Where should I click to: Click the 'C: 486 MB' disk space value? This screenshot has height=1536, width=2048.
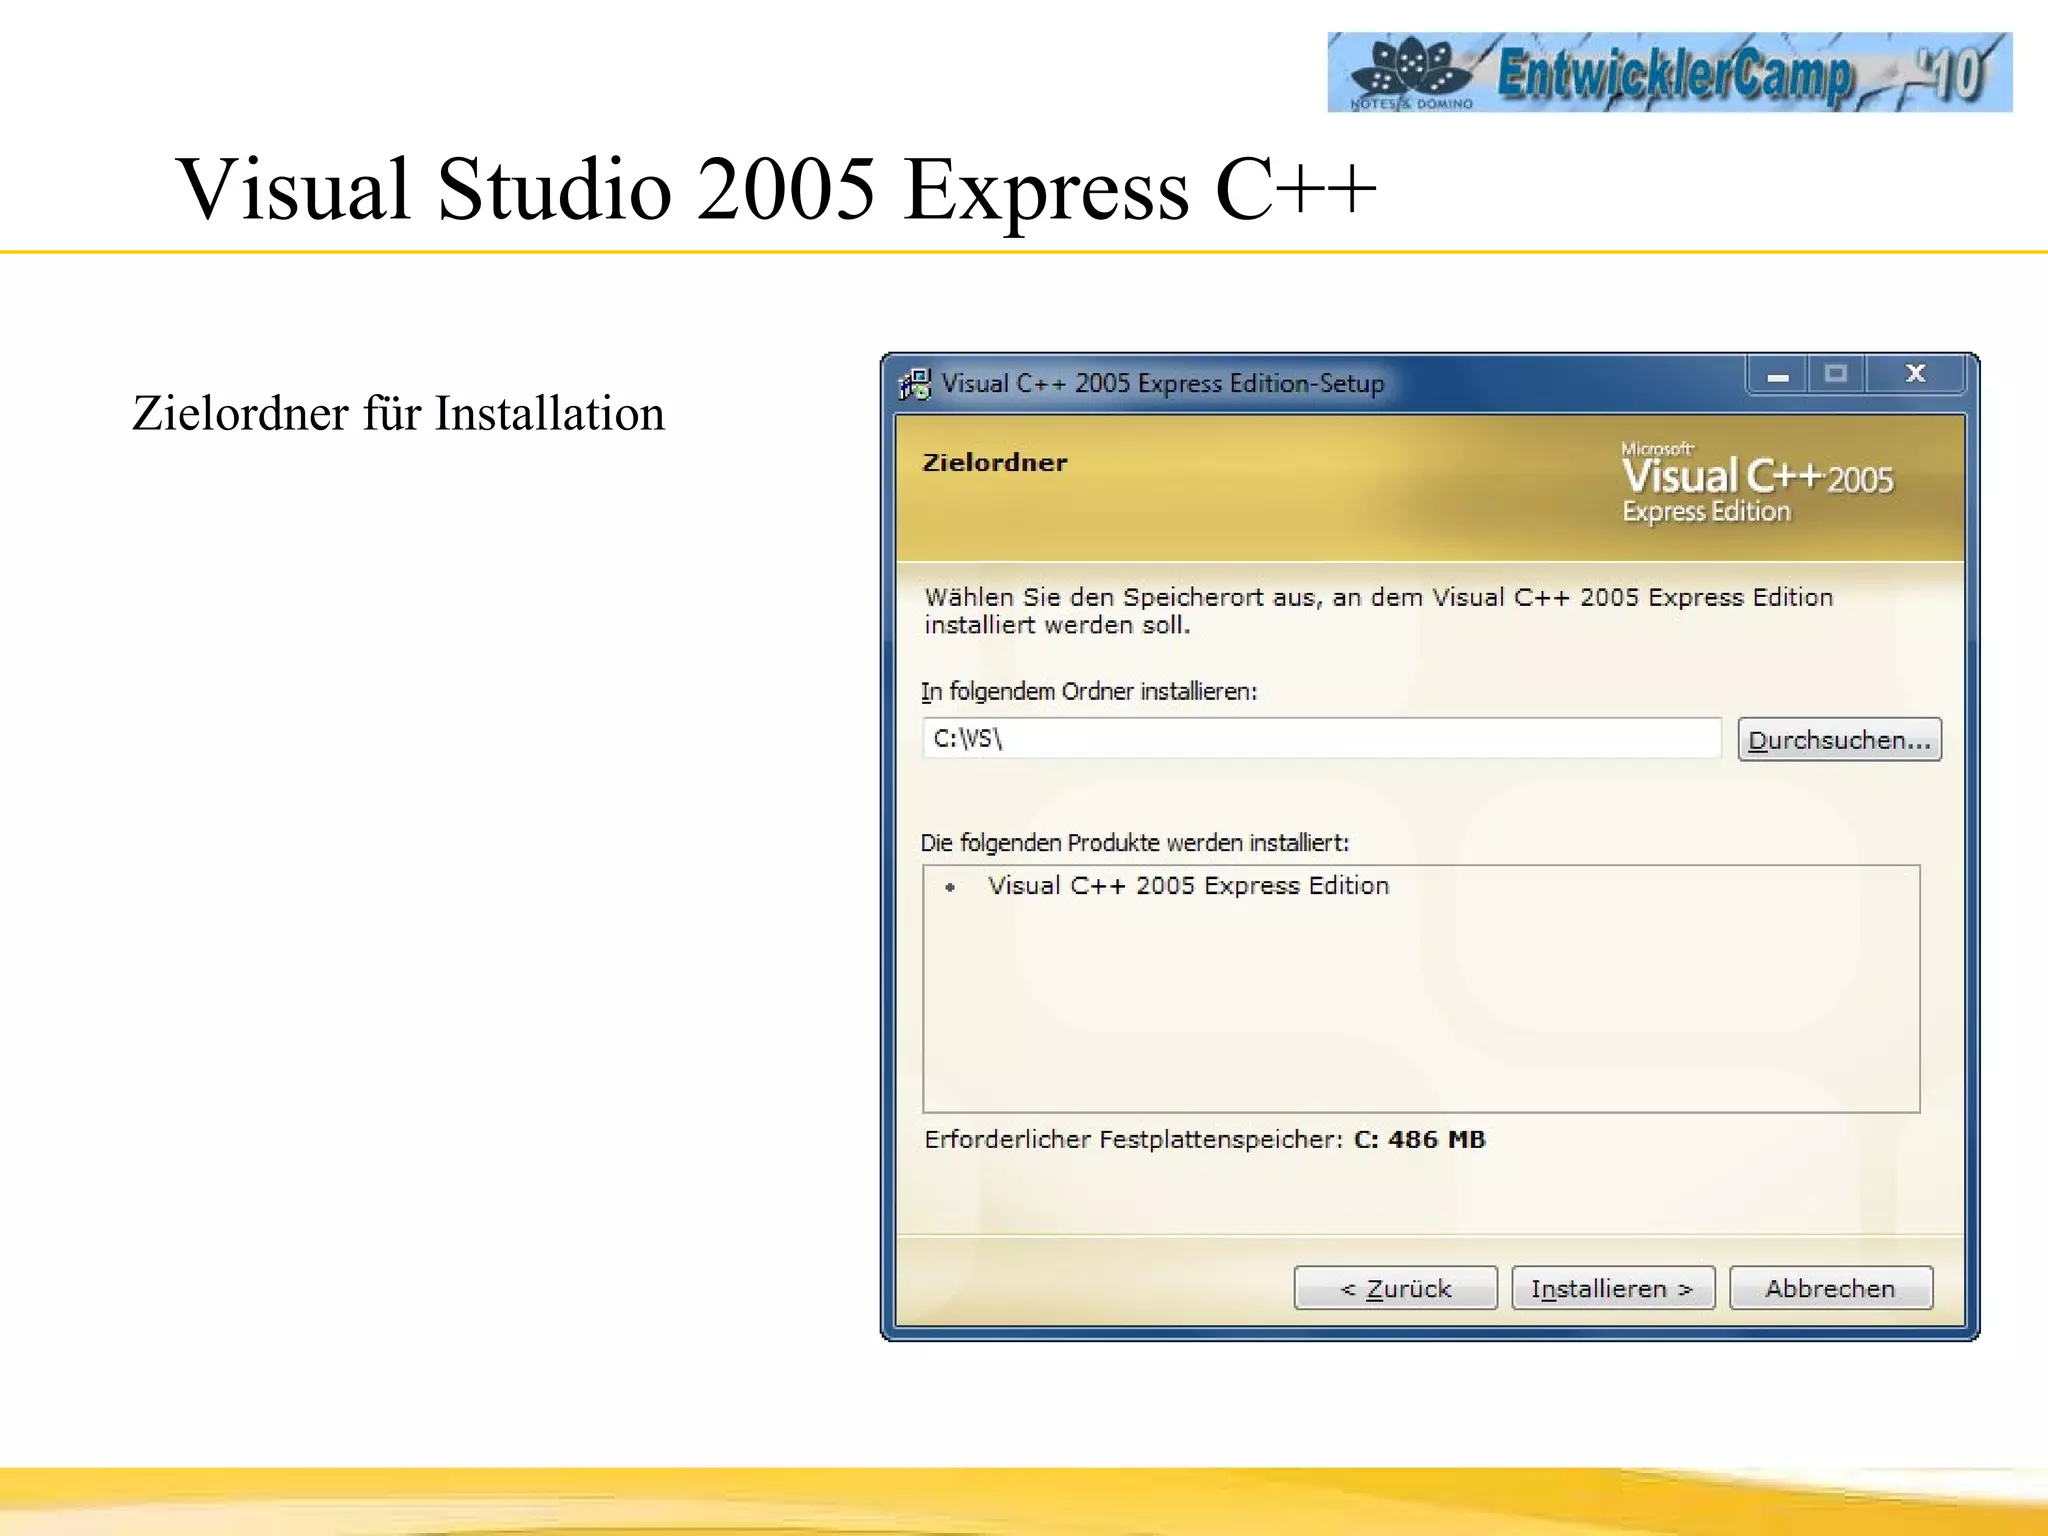[1419, 1139]
